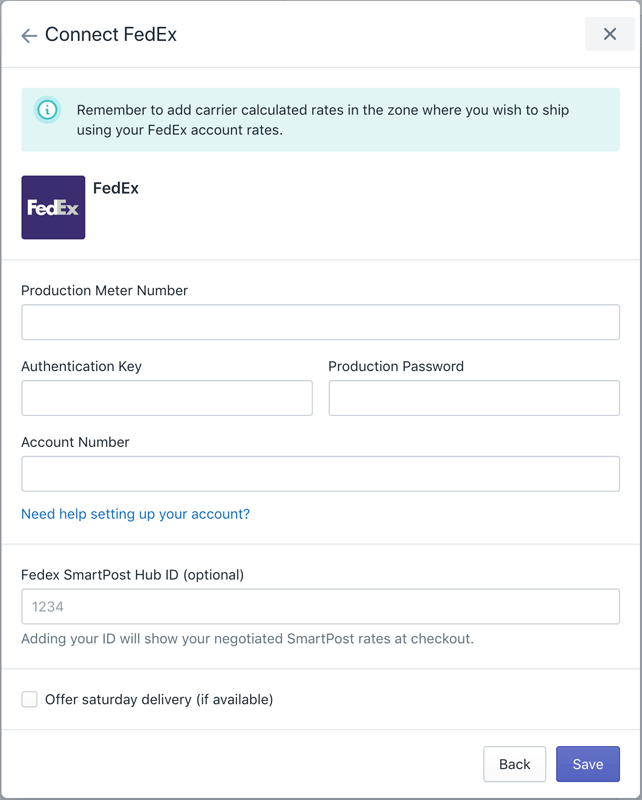Enable Offer saturday delivery

[x=29, y=699]
